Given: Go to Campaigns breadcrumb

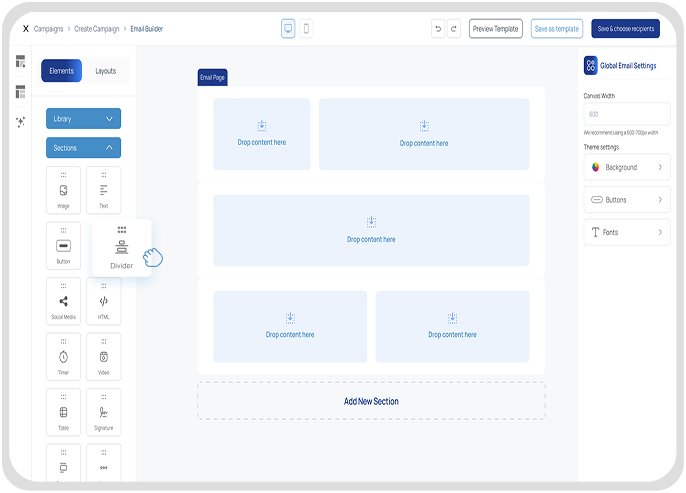Looking at the screenshot, I should (x=48, y=29).
